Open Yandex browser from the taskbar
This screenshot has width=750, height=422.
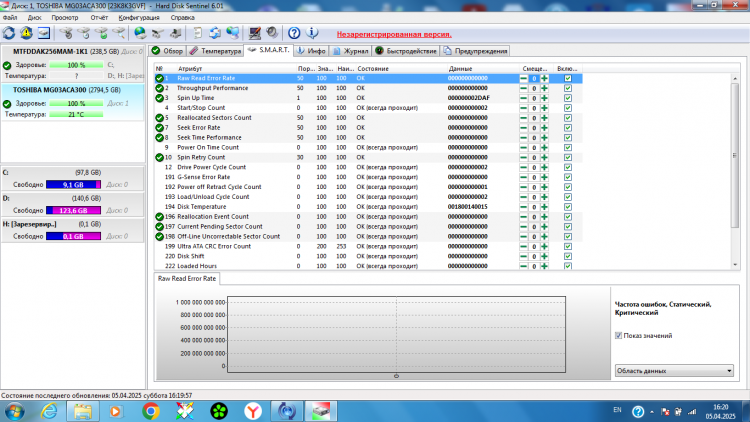(253, 411)
